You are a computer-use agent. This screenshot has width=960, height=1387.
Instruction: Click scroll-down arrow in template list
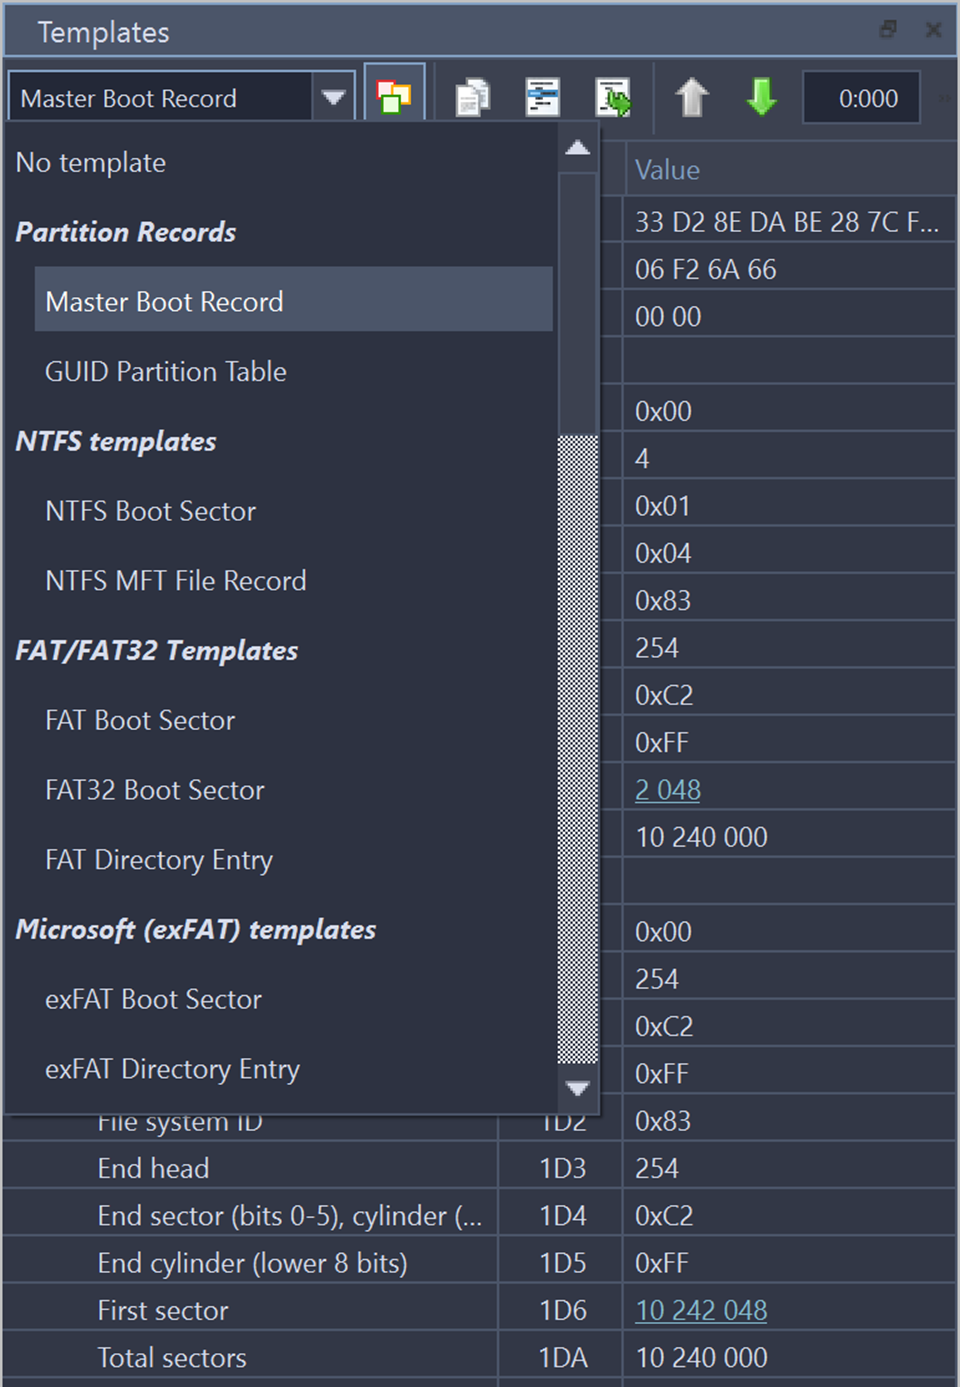click(578, 1088)
